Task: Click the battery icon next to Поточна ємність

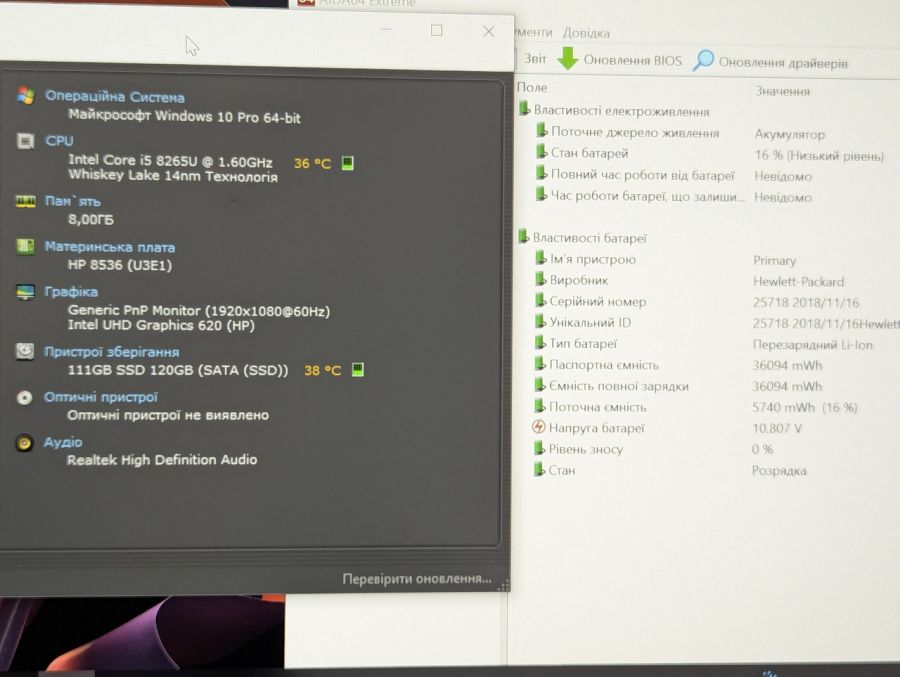Action: point(540,406)
